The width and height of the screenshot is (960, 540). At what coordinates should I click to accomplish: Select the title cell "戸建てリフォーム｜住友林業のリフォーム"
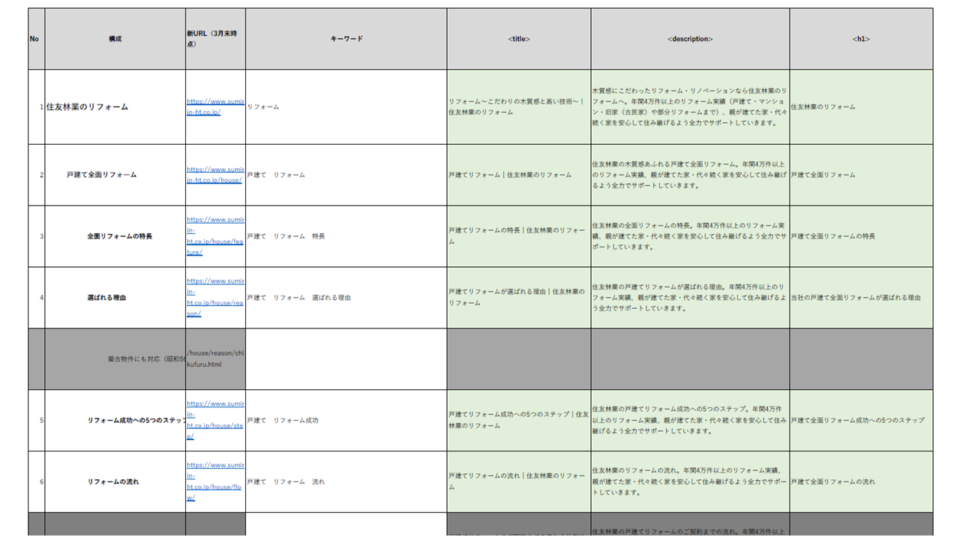(x=519, y=174)
